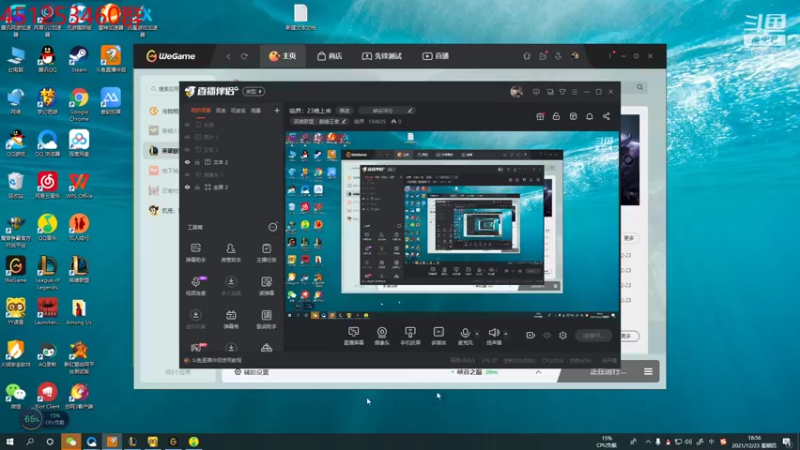The height and width of the screenshot is (450, 800).
Task: Edit 英雄联盟 · 最强王者 category selector
Action: [x=319, y=121]
